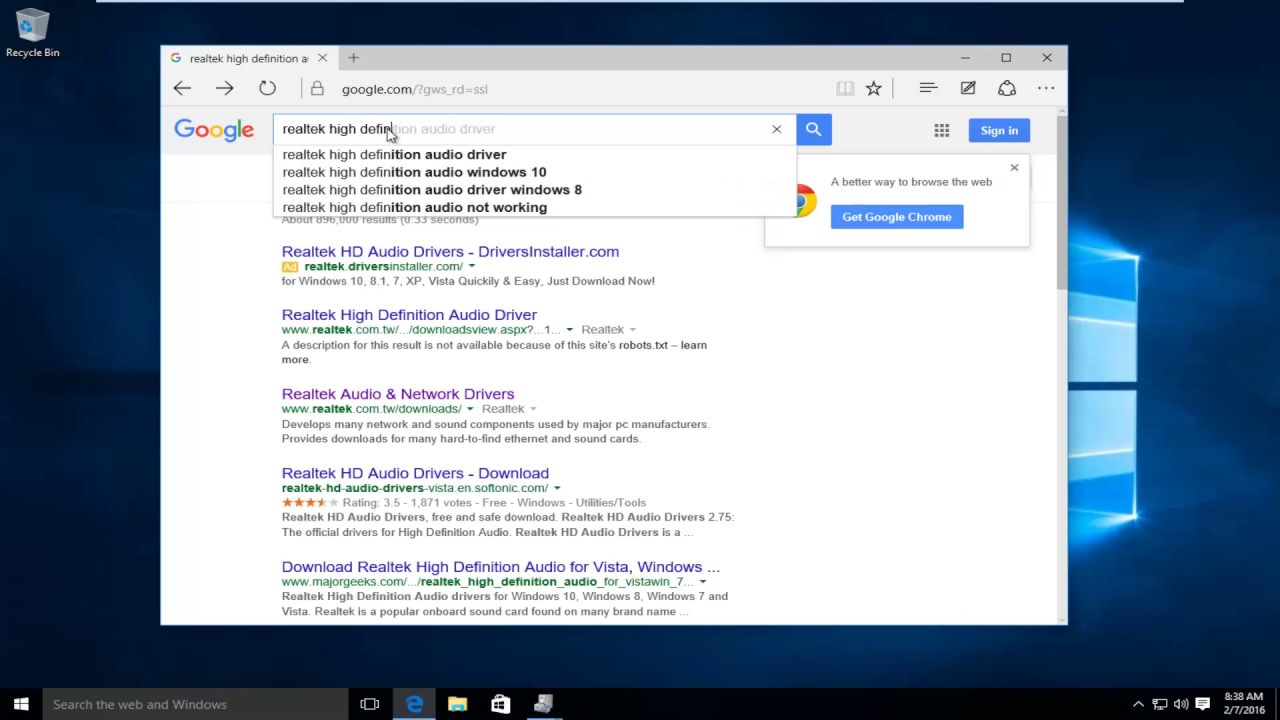The height and width of the screenshot is (720, 1280).
Task: Click the Google logo
Action: [214, 130]
